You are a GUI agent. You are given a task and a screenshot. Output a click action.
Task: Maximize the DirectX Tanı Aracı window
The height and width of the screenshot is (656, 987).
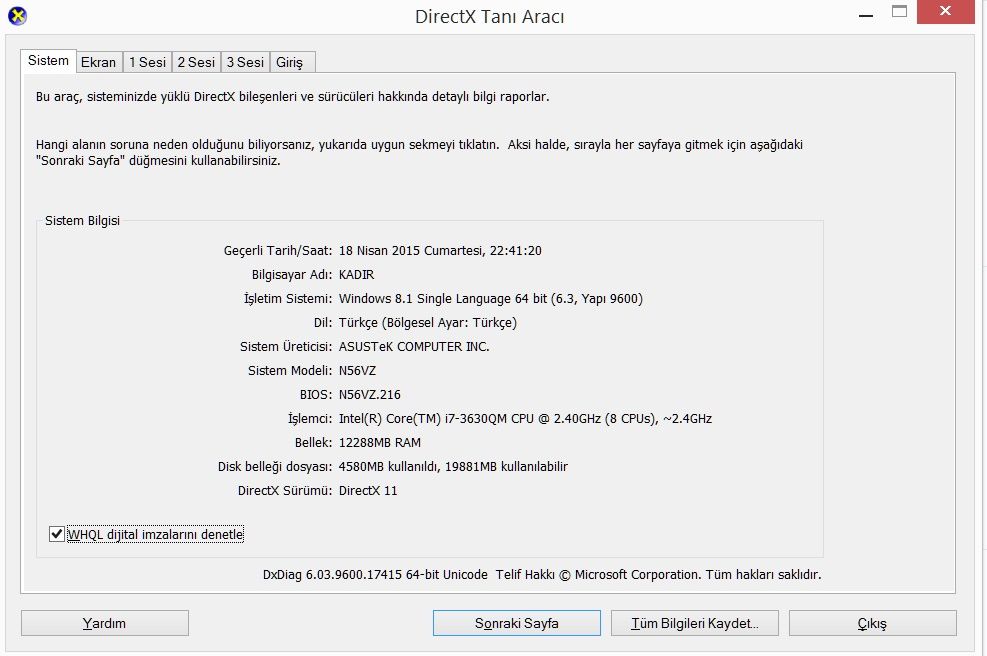point(900,11)
